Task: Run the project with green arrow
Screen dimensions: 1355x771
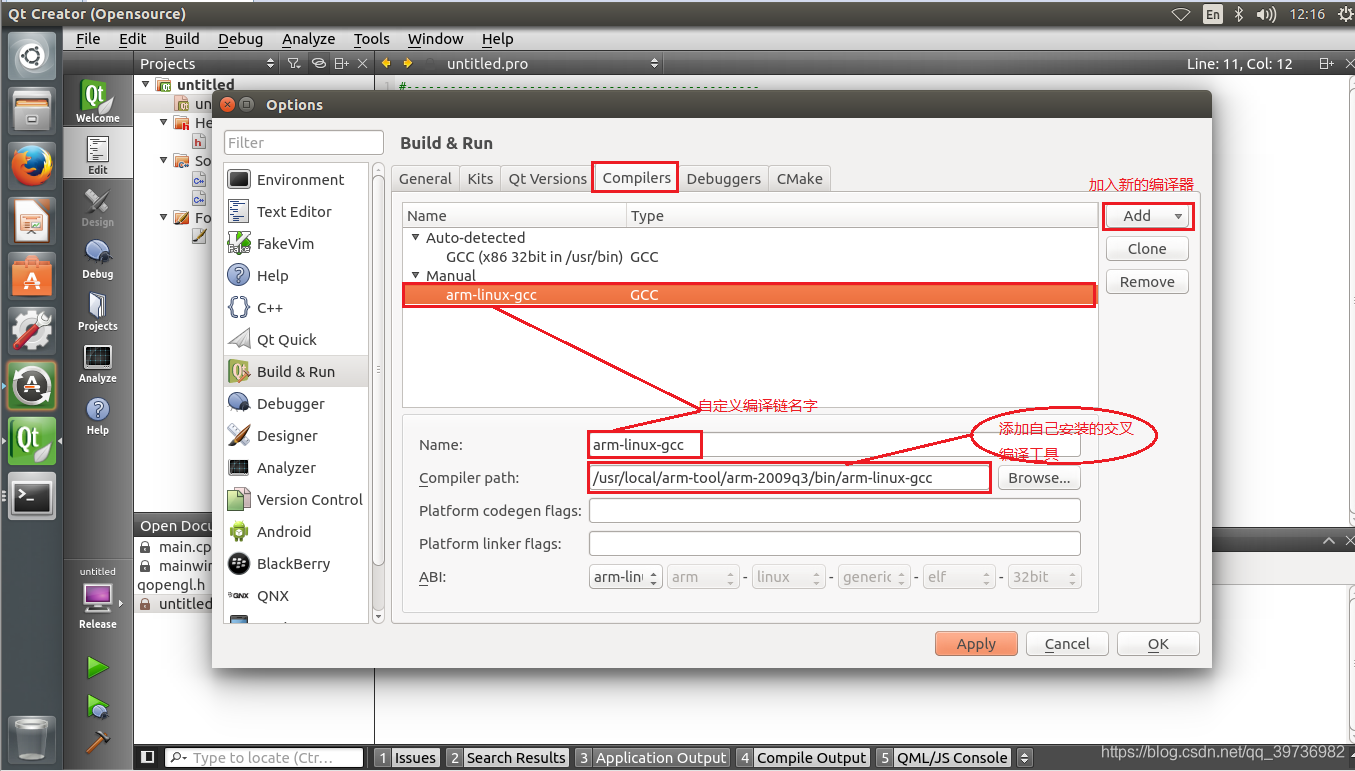Action: (97, 667)
